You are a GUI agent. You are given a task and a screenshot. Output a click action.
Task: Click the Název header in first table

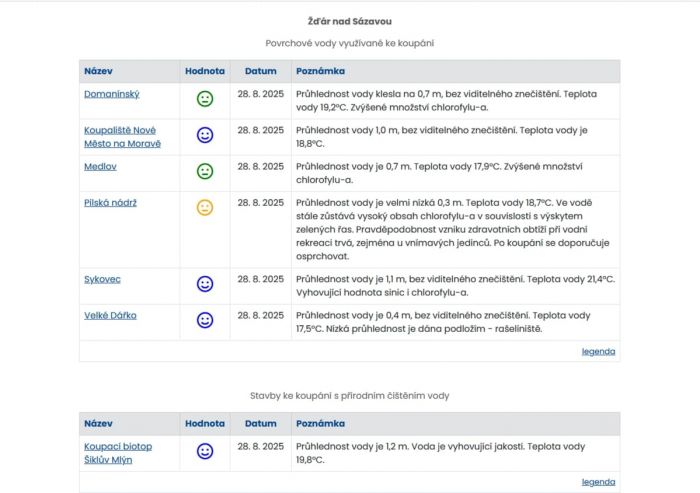98,71
